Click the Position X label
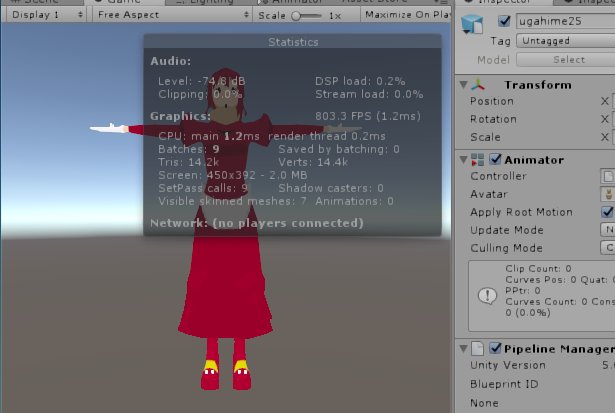This screenshot has height=413, width=615. 605,101
